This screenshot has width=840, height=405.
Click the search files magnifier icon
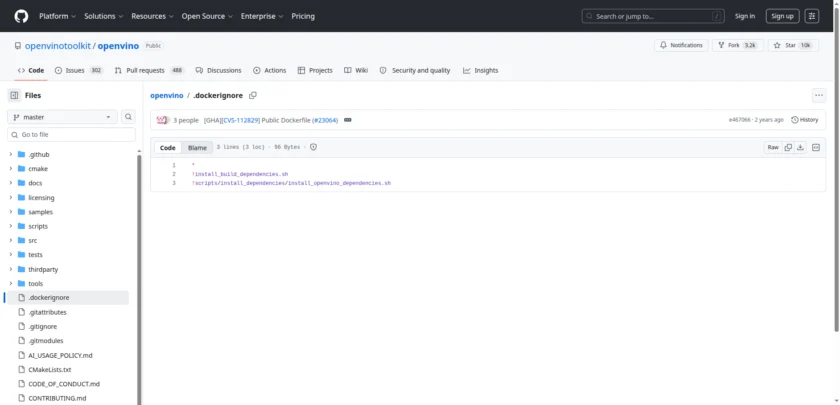pos(129,117)
